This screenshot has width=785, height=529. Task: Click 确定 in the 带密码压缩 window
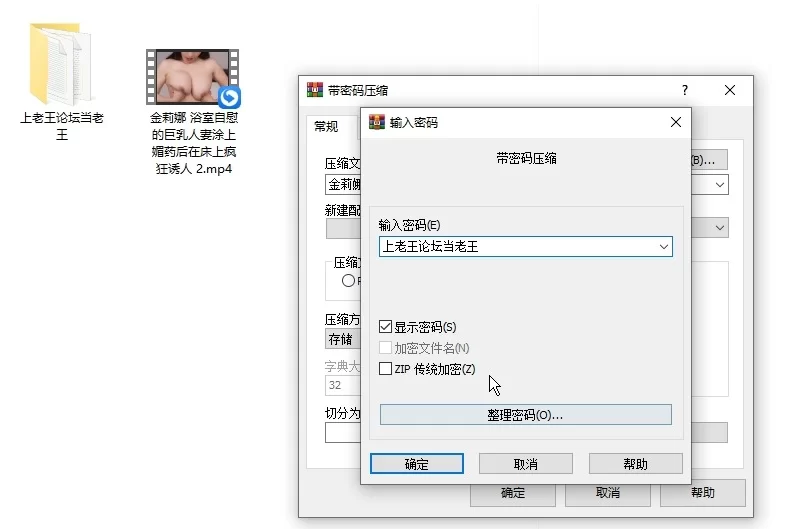pos(513,493)
